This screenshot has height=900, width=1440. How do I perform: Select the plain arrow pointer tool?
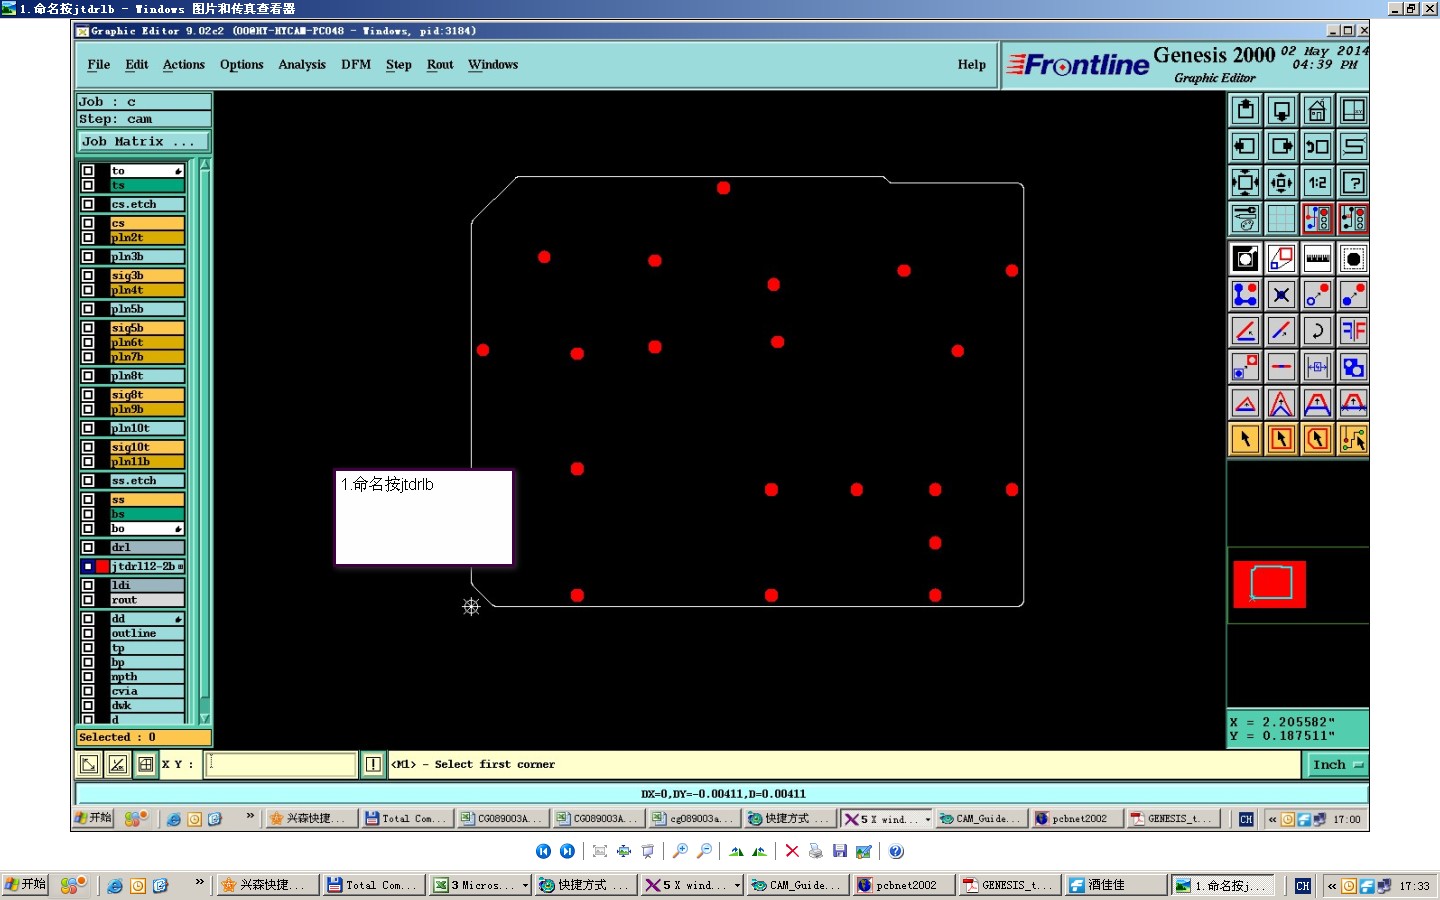[1245, 439]
